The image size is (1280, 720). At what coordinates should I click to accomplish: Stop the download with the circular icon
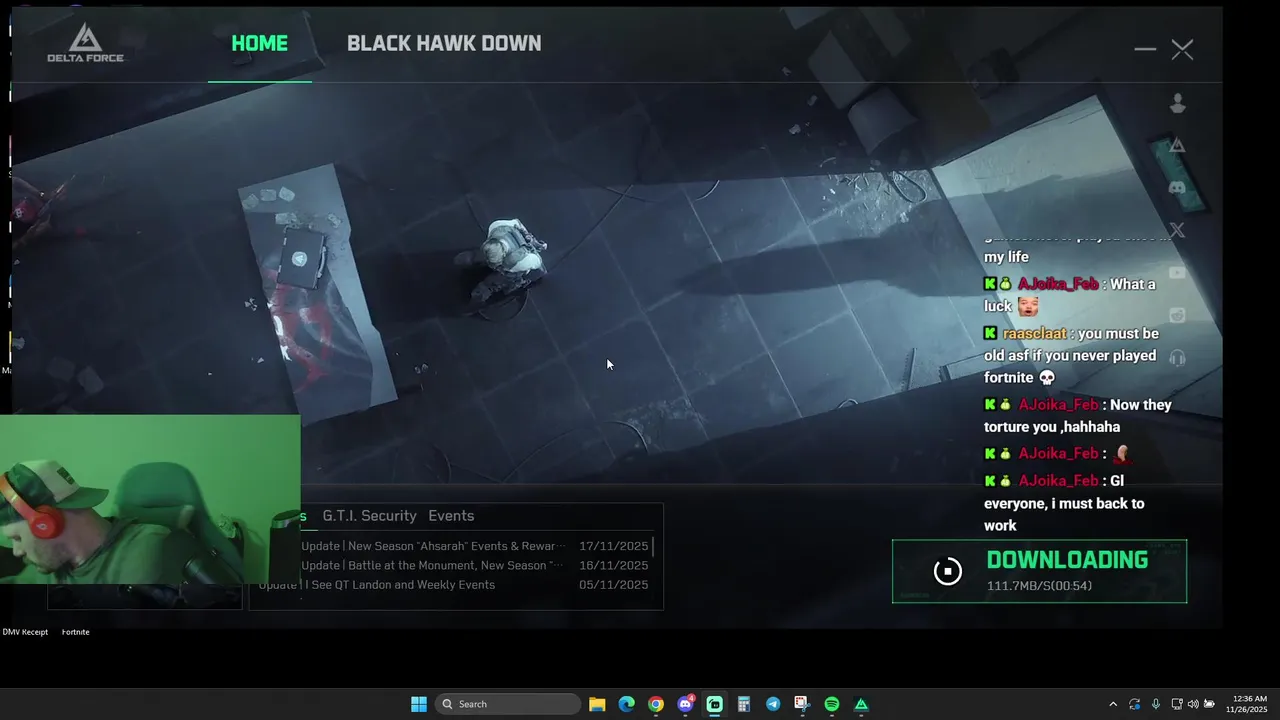(x=947, y=571)
